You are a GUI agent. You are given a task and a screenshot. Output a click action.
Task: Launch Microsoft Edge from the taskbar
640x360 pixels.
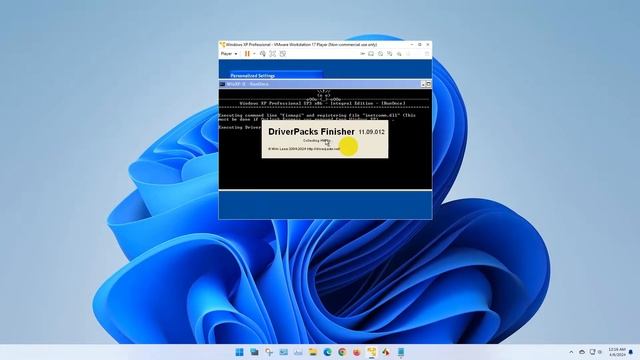328,352
